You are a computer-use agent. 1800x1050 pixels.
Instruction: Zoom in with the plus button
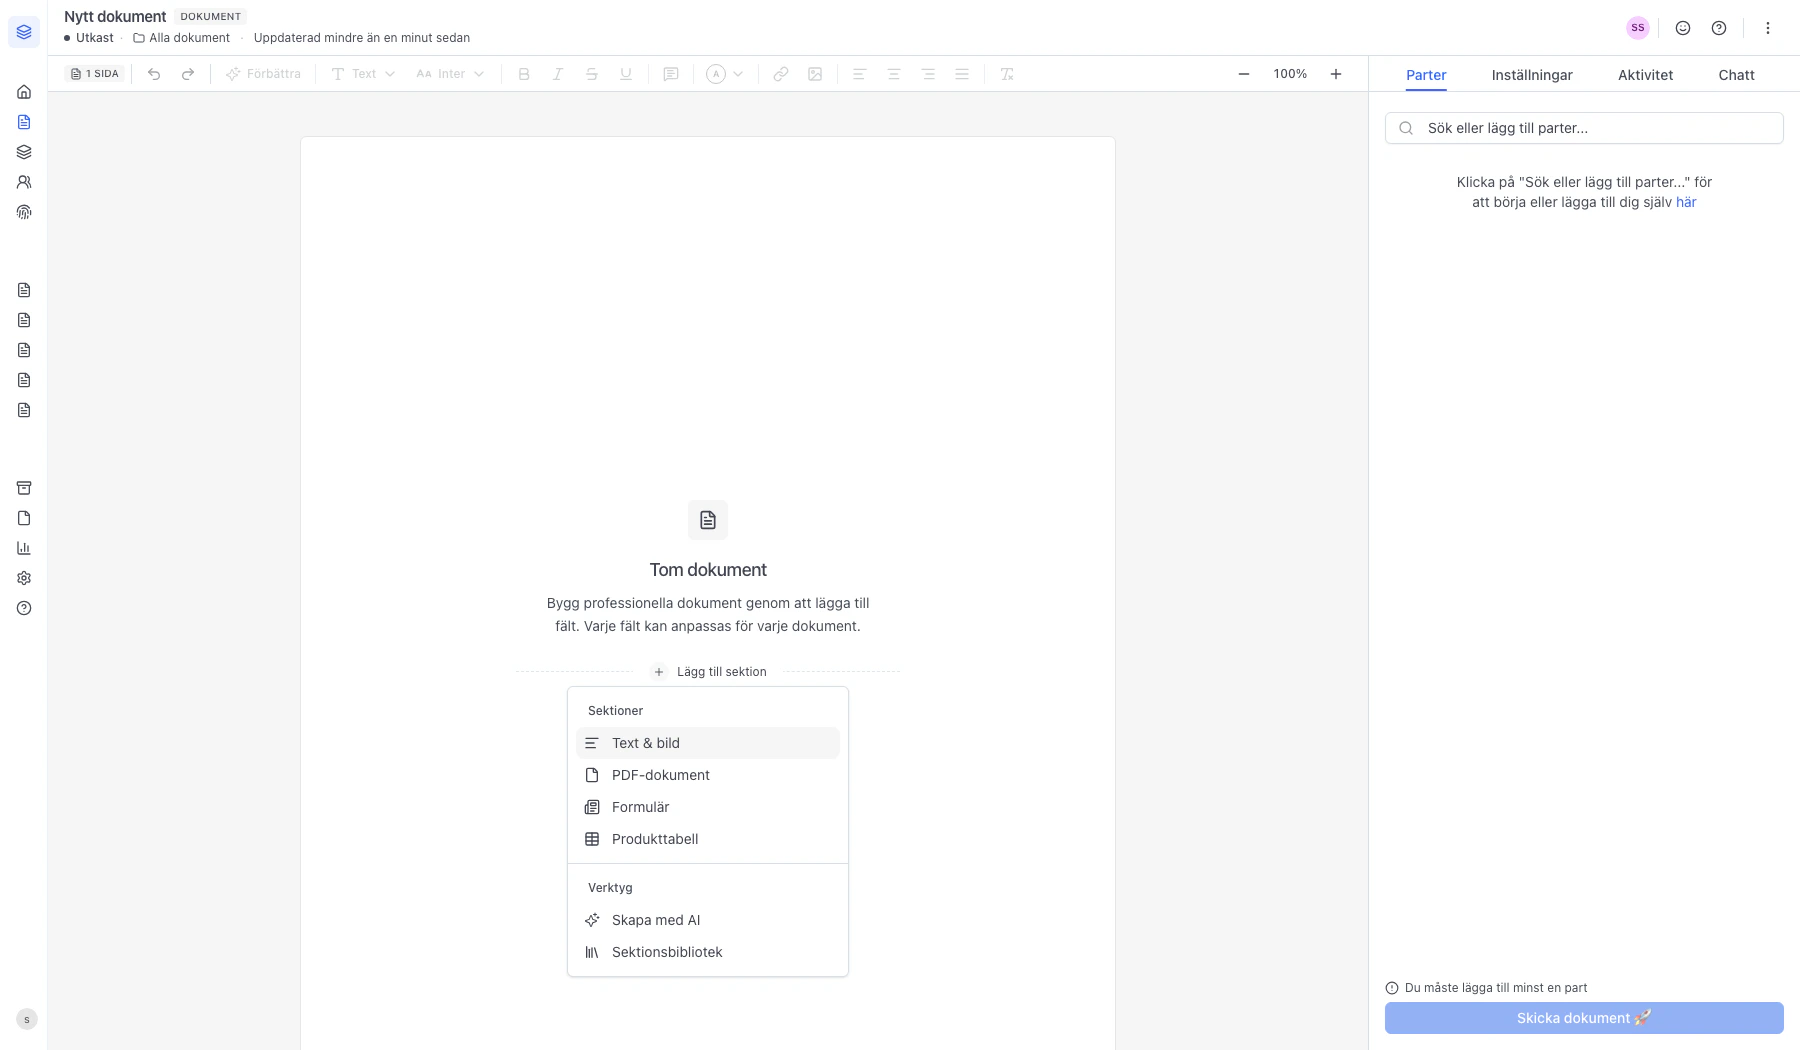[x=1336, y=74]
